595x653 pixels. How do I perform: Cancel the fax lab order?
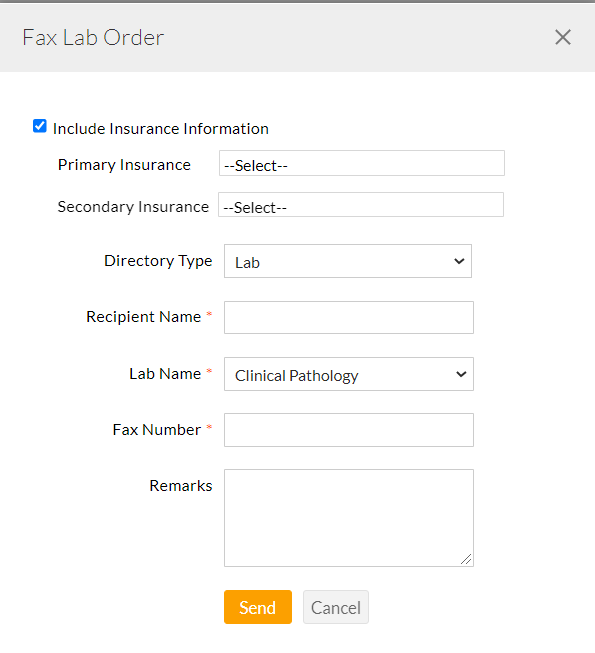[x=336, y=607]
